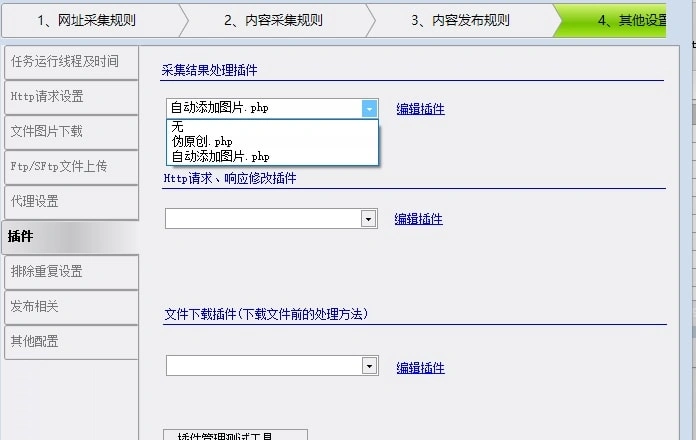
Task: Choose 无 from the plugin list
Action: 177,127
